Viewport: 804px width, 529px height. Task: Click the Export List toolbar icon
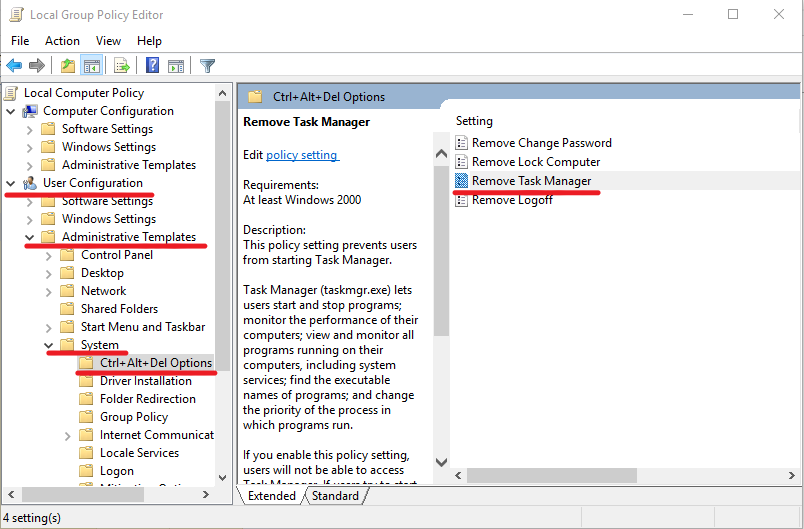(122, 66)
